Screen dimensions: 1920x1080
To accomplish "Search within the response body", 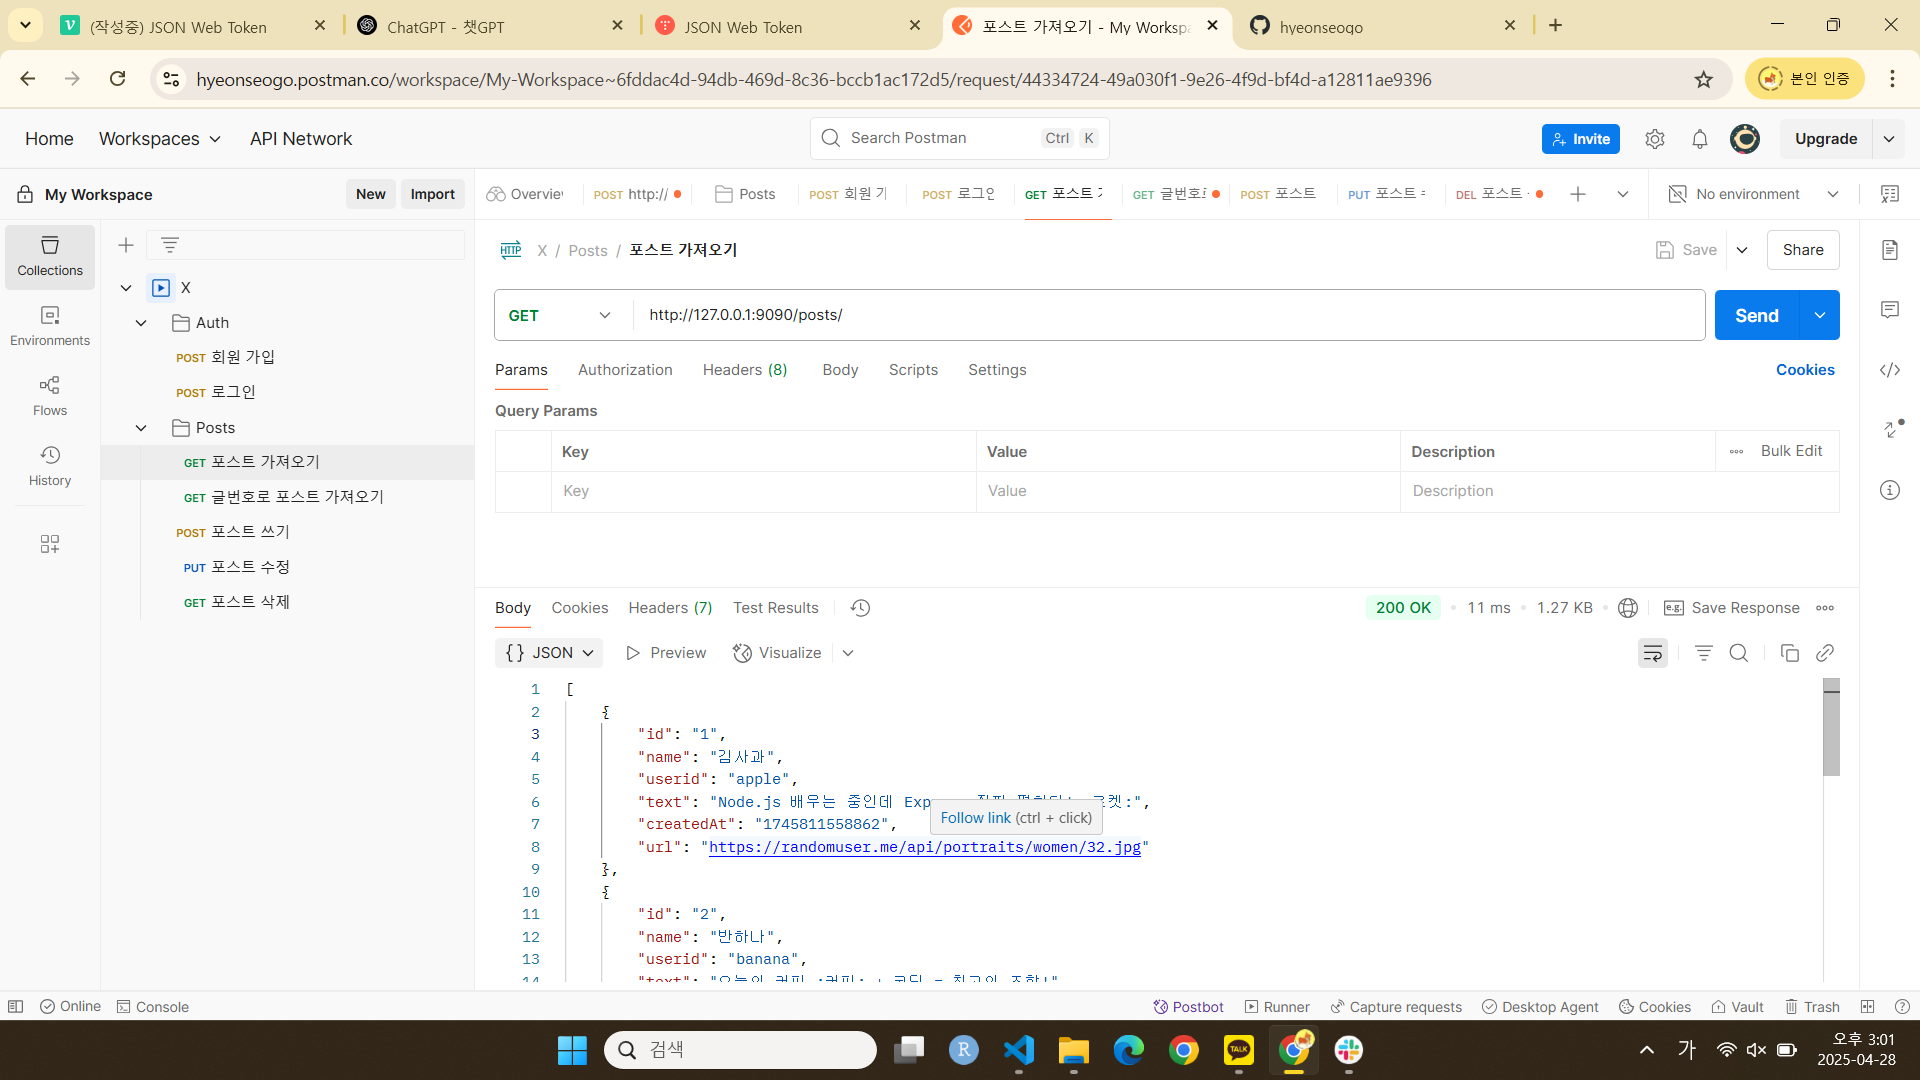I will [x=1739, y=653].
